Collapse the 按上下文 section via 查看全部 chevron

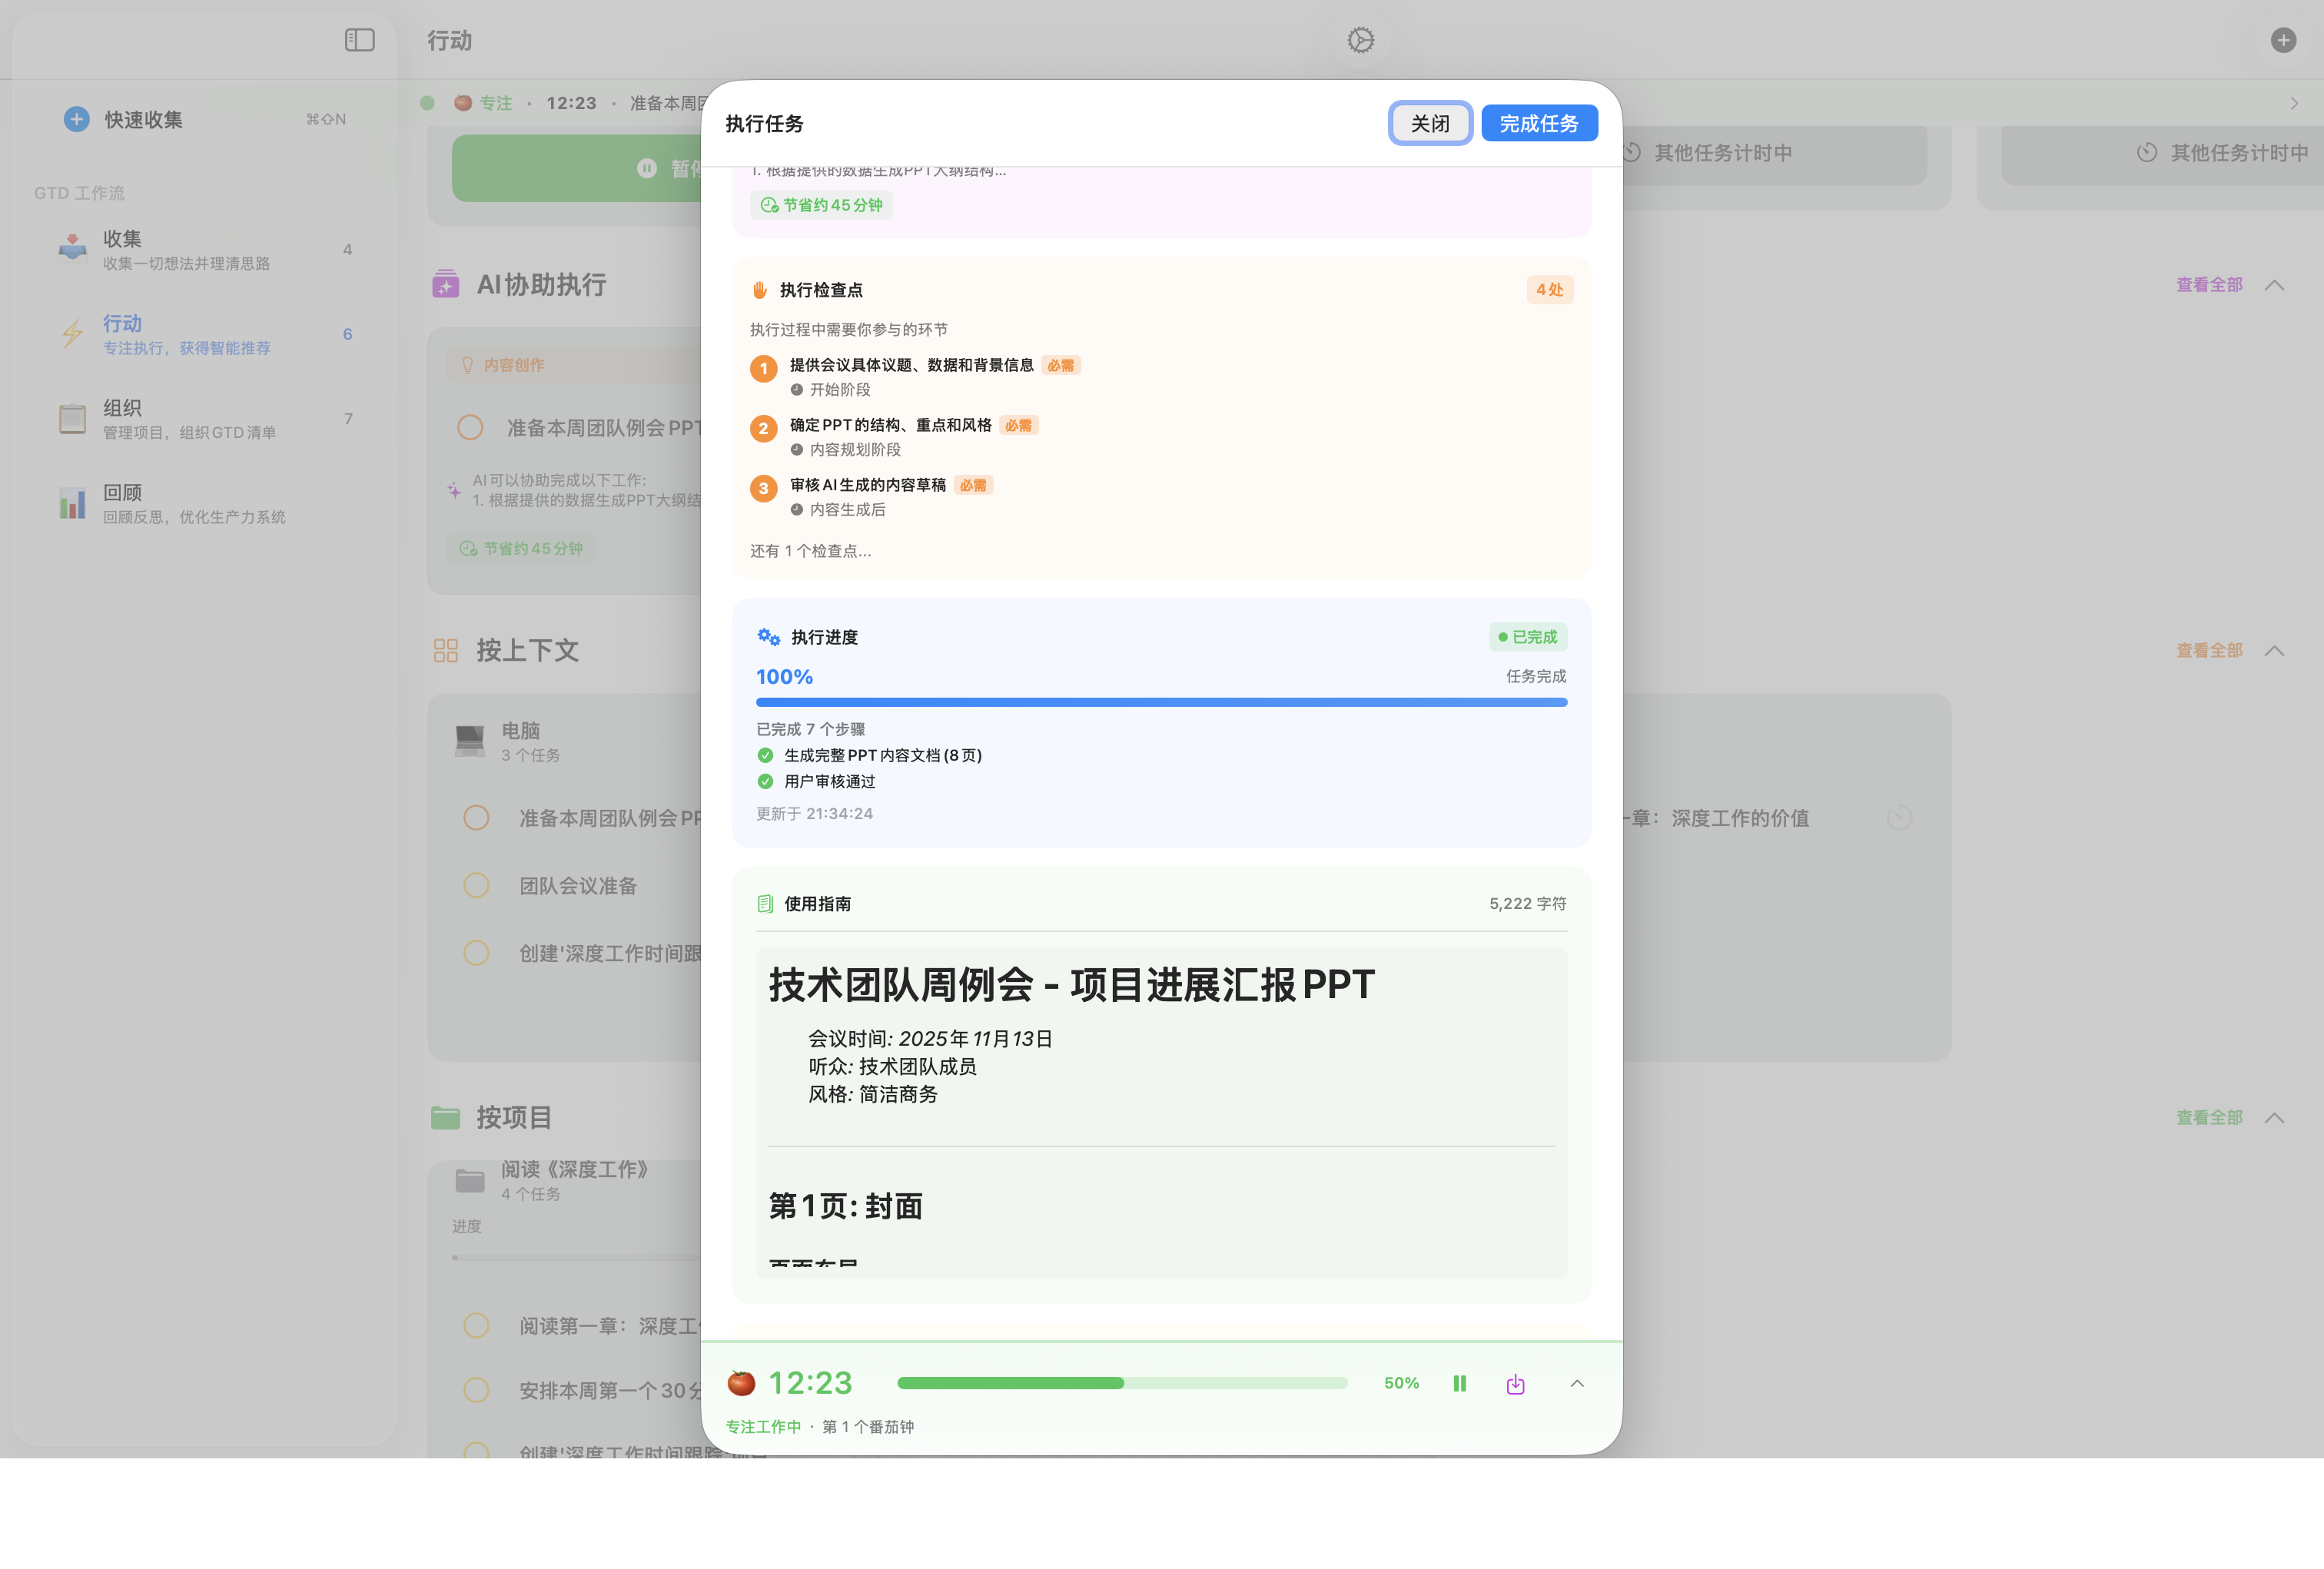[x=2274, y=650]
